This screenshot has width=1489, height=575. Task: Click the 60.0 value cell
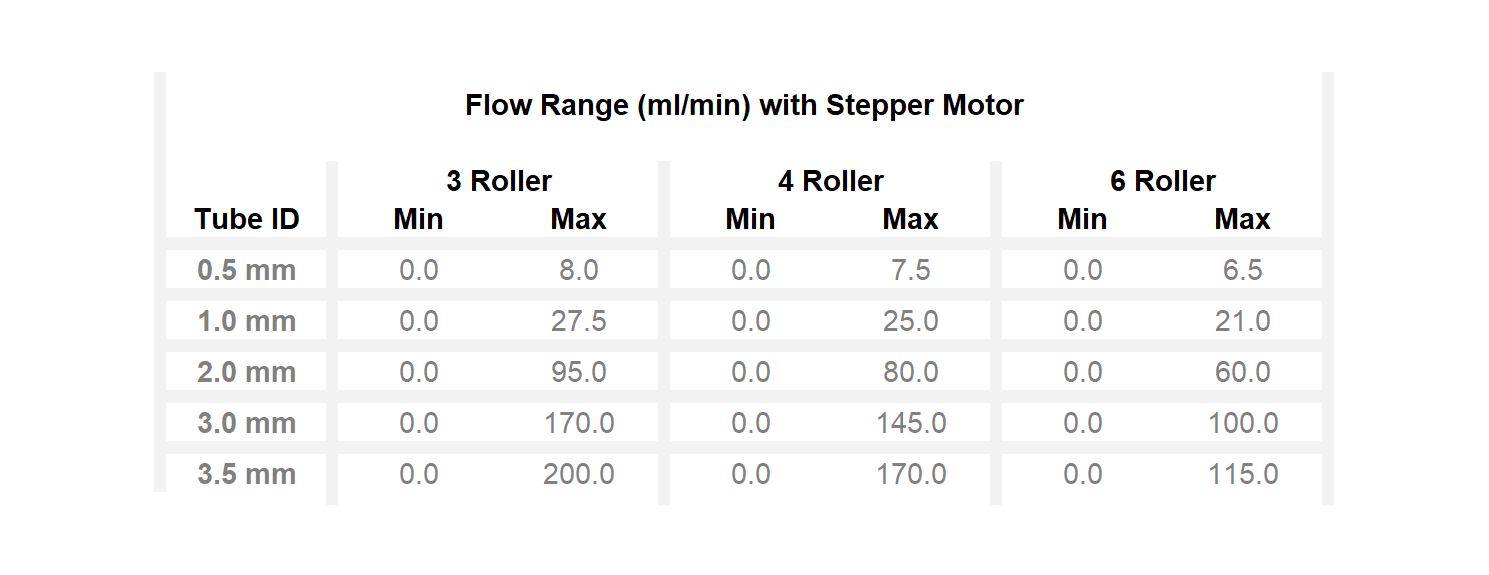pyautogui.click(x=1243, y=372)
